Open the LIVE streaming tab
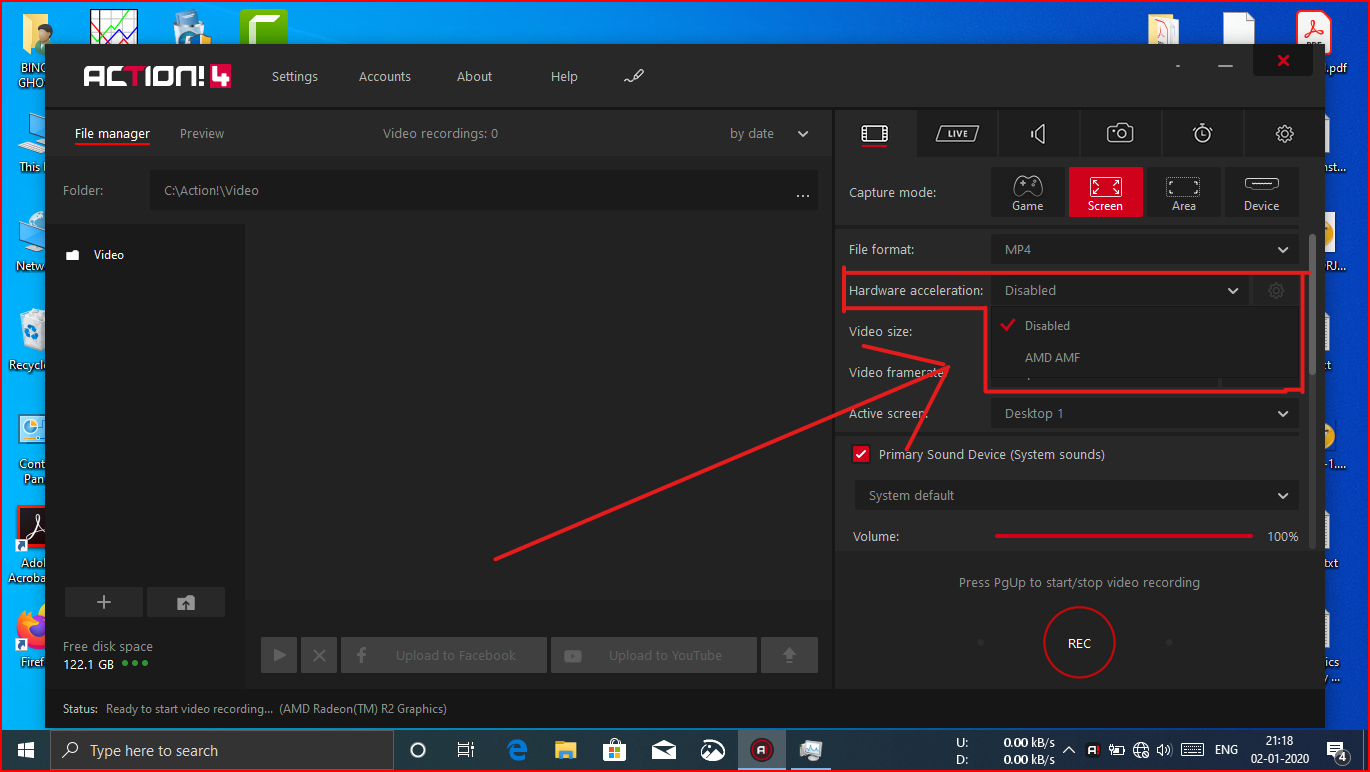This screenshot has height=772, width=1370. point(957,133)
